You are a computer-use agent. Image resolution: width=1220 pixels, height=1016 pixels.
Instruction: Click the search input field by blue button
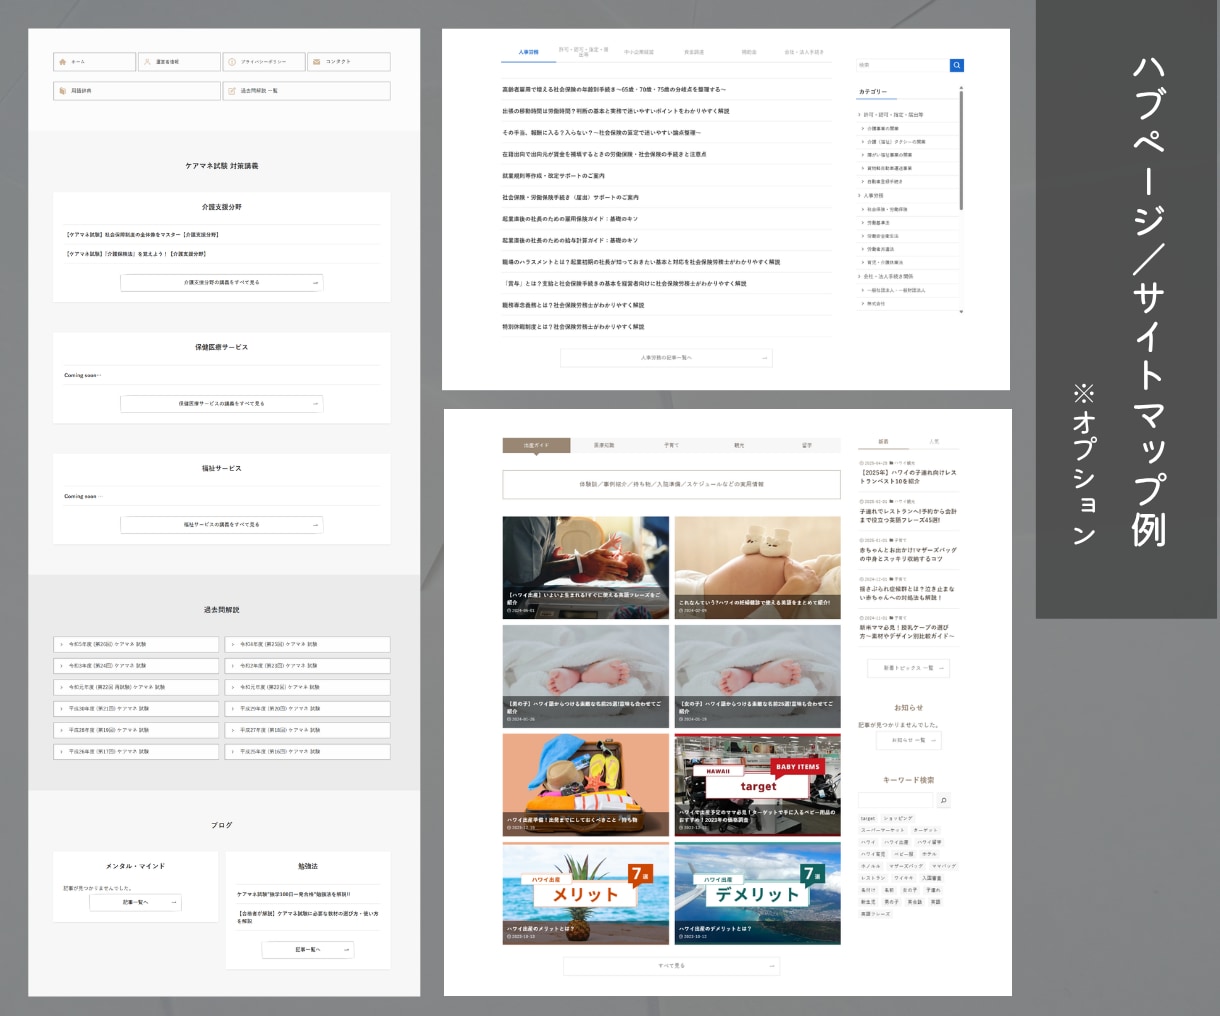[903, 65]
